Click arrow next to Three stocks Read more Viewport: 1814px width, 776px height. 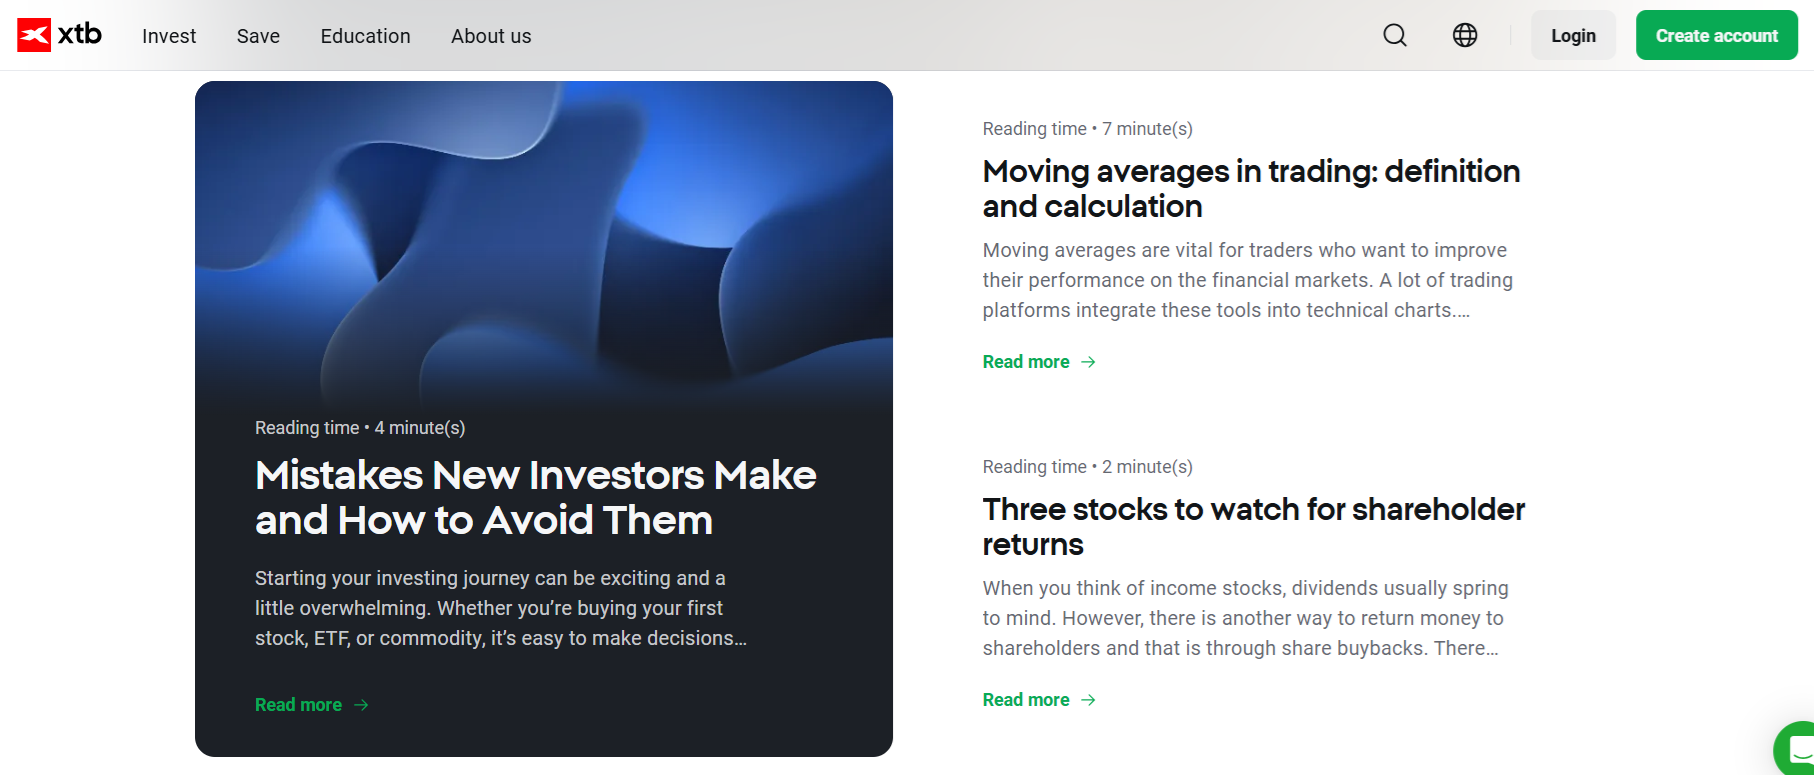pyautogui.click(x=1089, y=700)
